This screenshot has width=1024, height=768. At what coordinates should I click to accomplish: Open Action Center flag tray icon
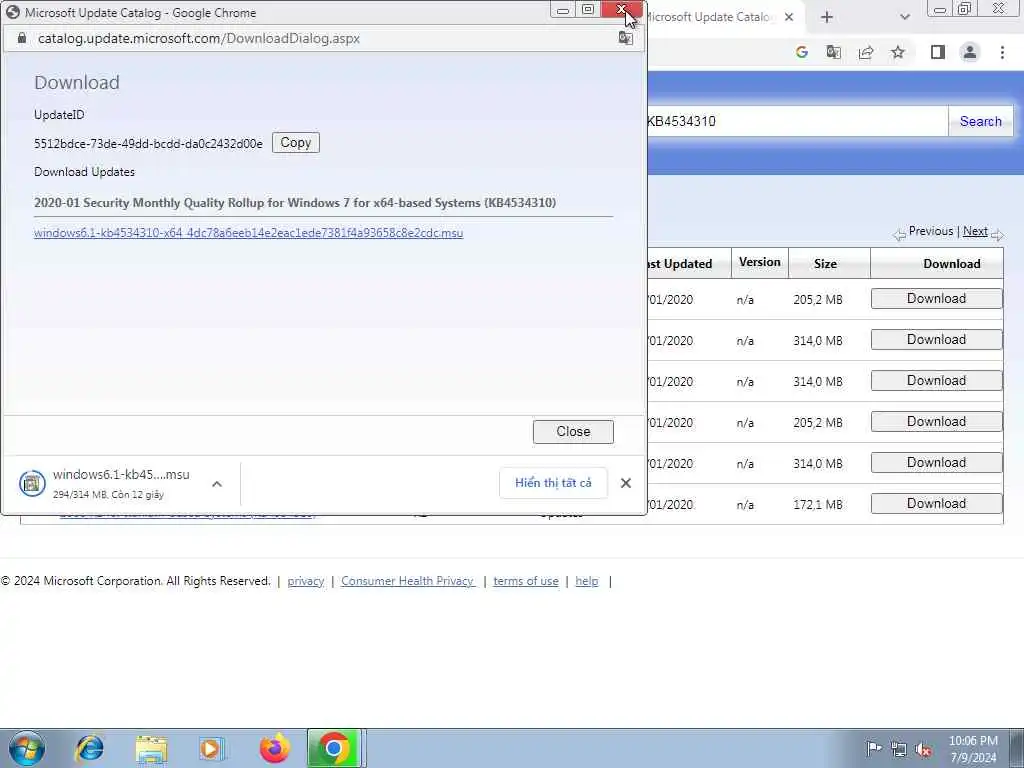point(874,748)
